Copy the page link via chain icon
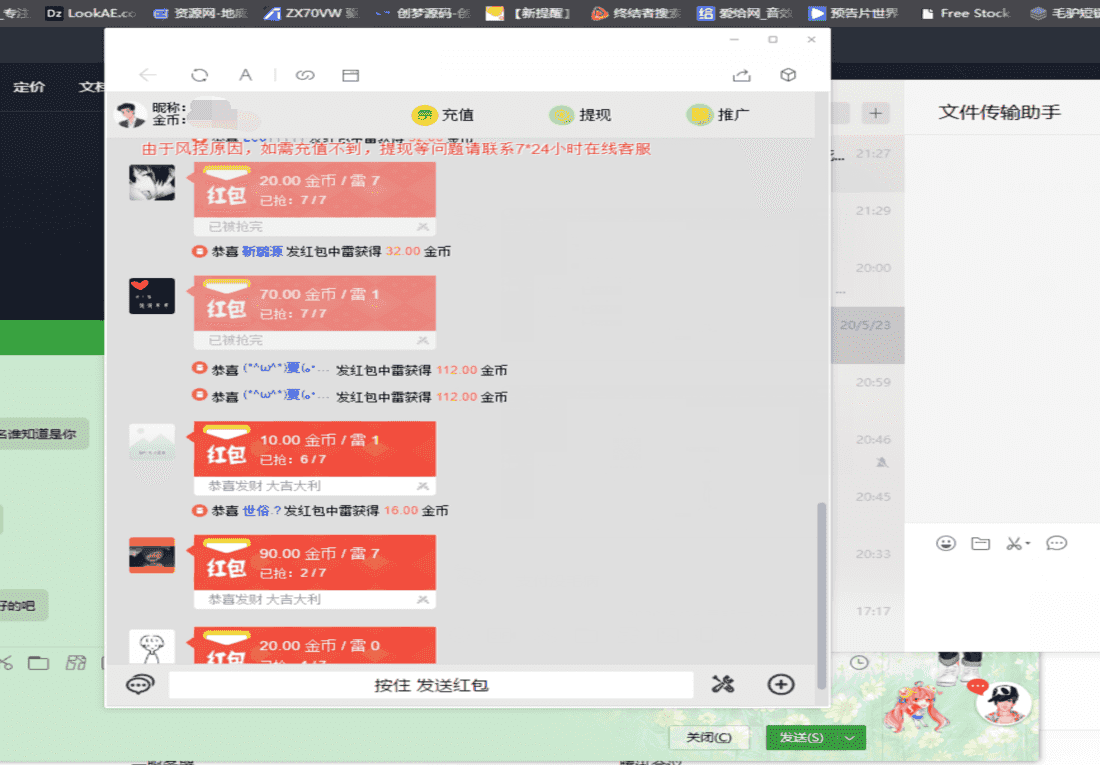Image resolution: width=1100 pixels, height=765 pixels. 305,75
